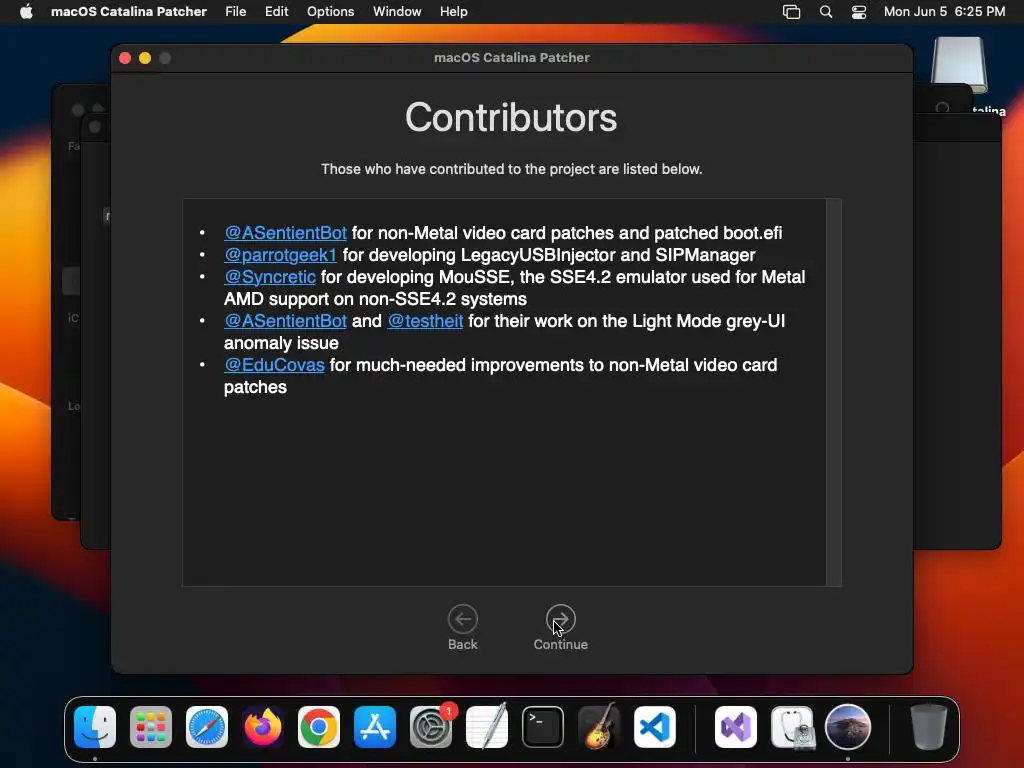Open the Edit menu
Image resolution: width=1024 pixels, height=768 pixels.
pyautogui.click(x=276, y=12)
